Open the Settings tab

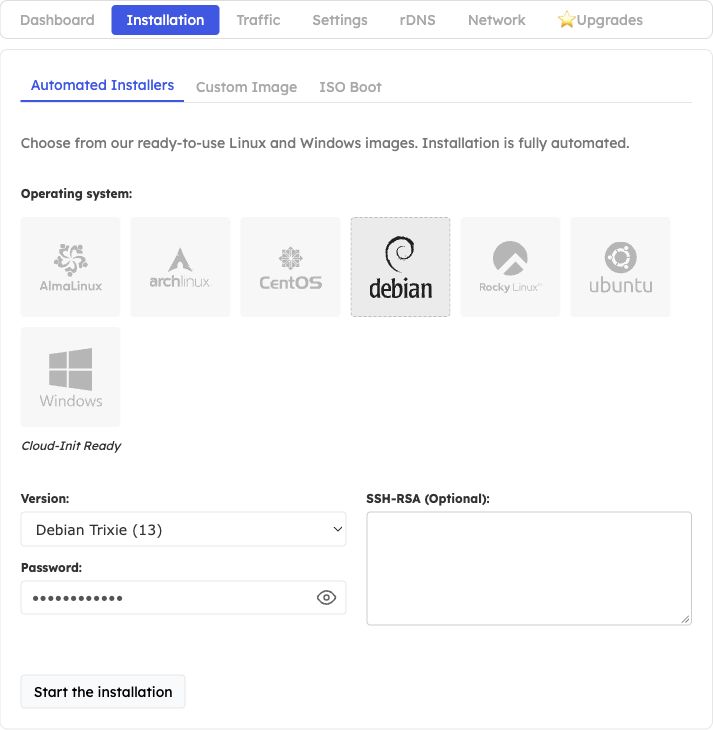(340, 20)
